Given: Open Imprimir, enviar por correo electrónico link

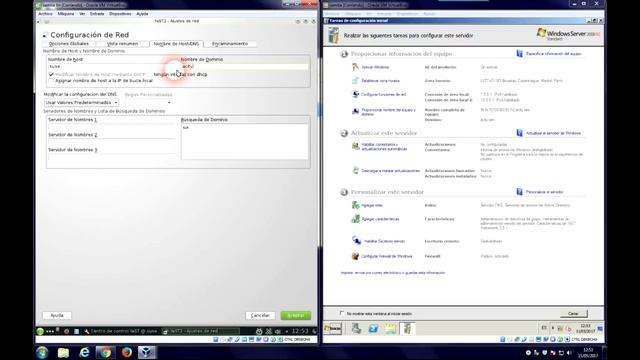Looking at the screenshot, I should 393,273.
